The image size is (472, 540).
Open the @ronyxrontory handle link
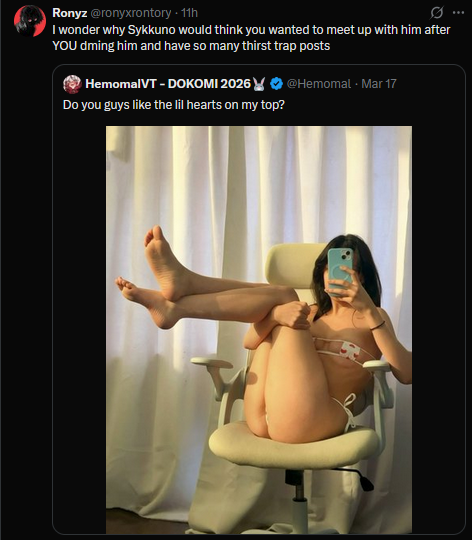click(130, 13)
